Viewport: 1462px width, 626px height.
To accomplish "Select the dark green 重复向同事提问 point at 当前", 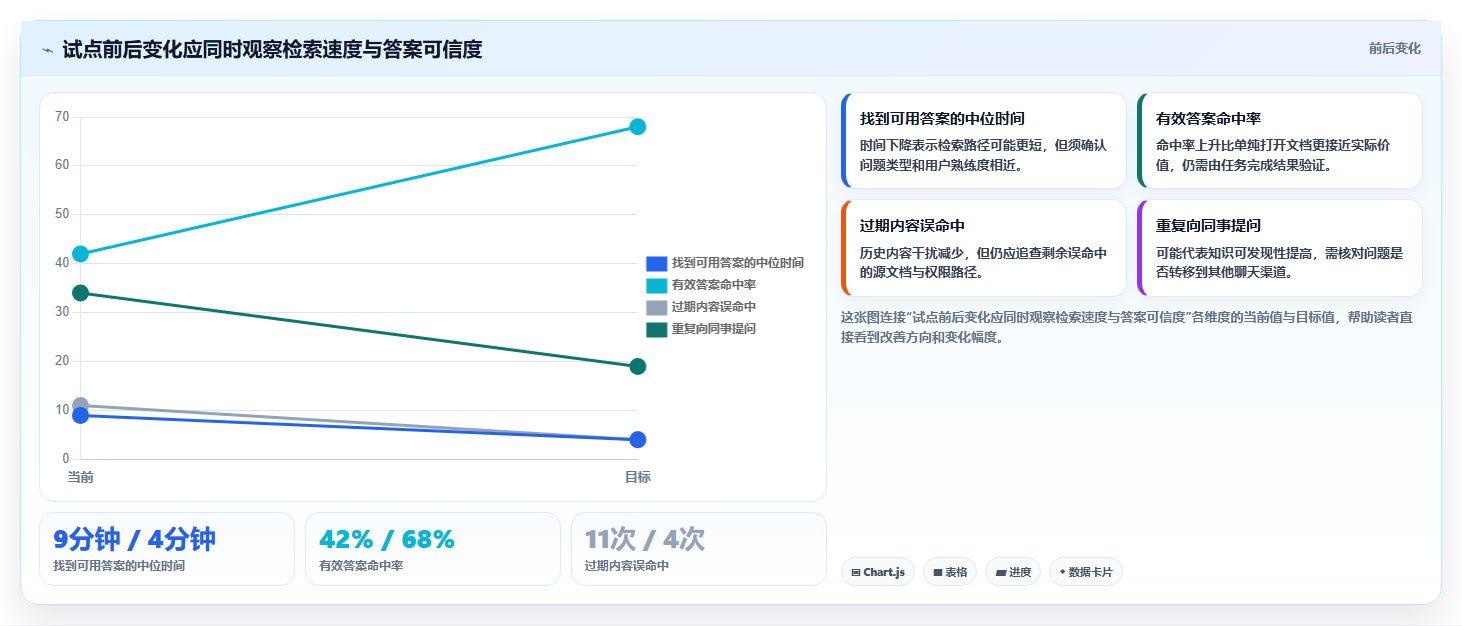I will pos(80,293).
